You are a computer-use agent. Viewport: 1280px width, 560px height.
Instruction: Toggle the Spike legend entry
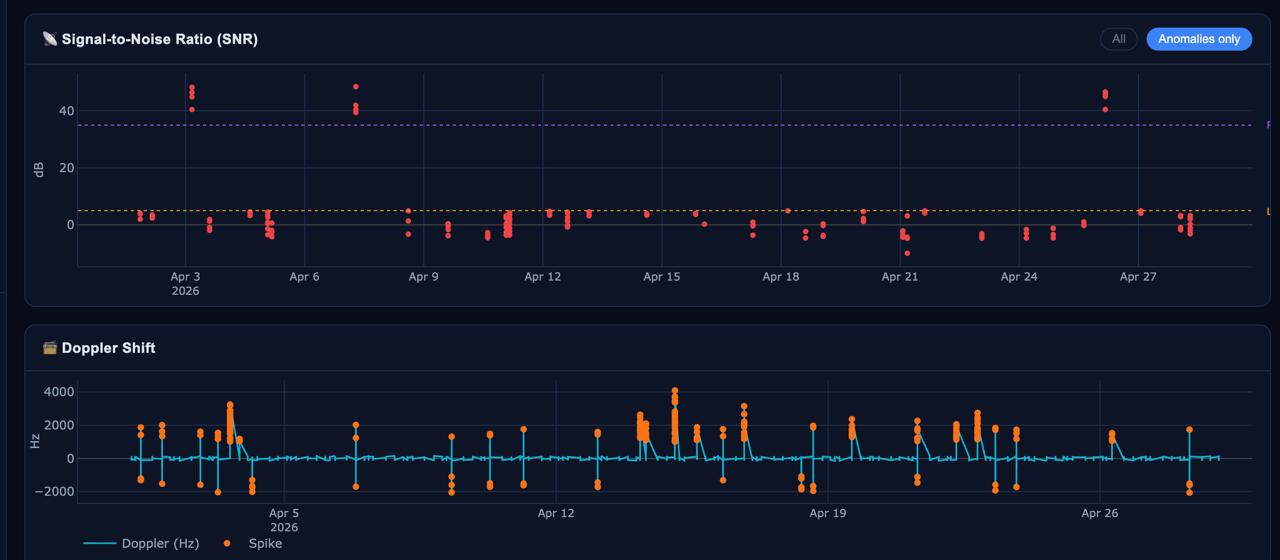(x=253, y=543)
